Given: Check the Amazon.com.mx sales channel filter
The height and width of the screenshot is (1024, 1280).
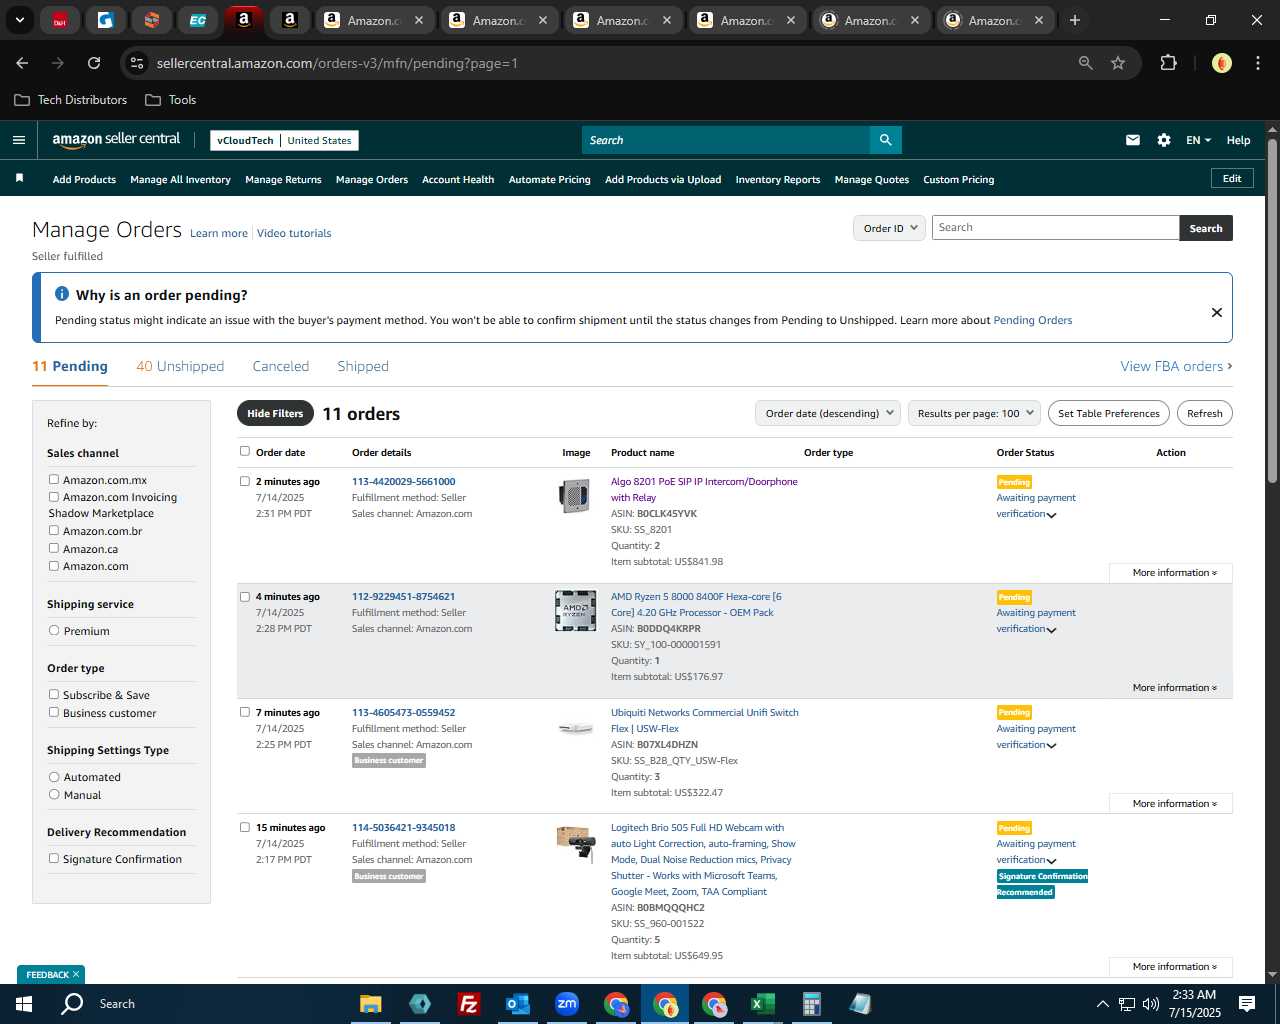Looking at the screenshot, I should 54,480.
